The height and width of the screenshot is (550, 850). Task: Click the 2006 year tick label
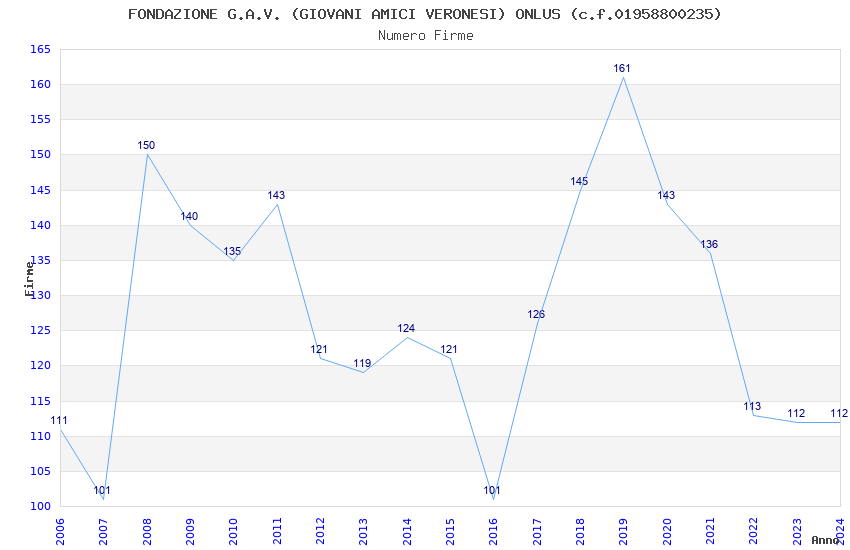click(x=60, y=531)
